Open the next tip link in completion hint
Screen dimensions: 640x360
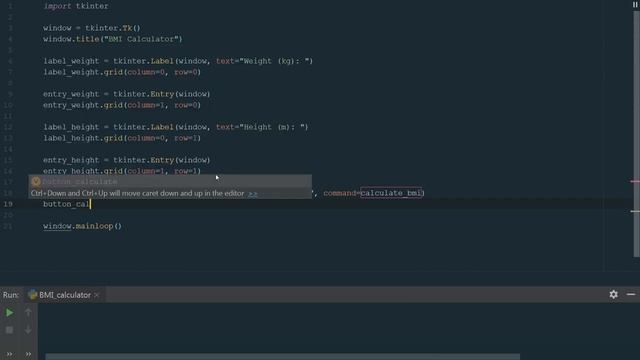click(x=253, y=193)
